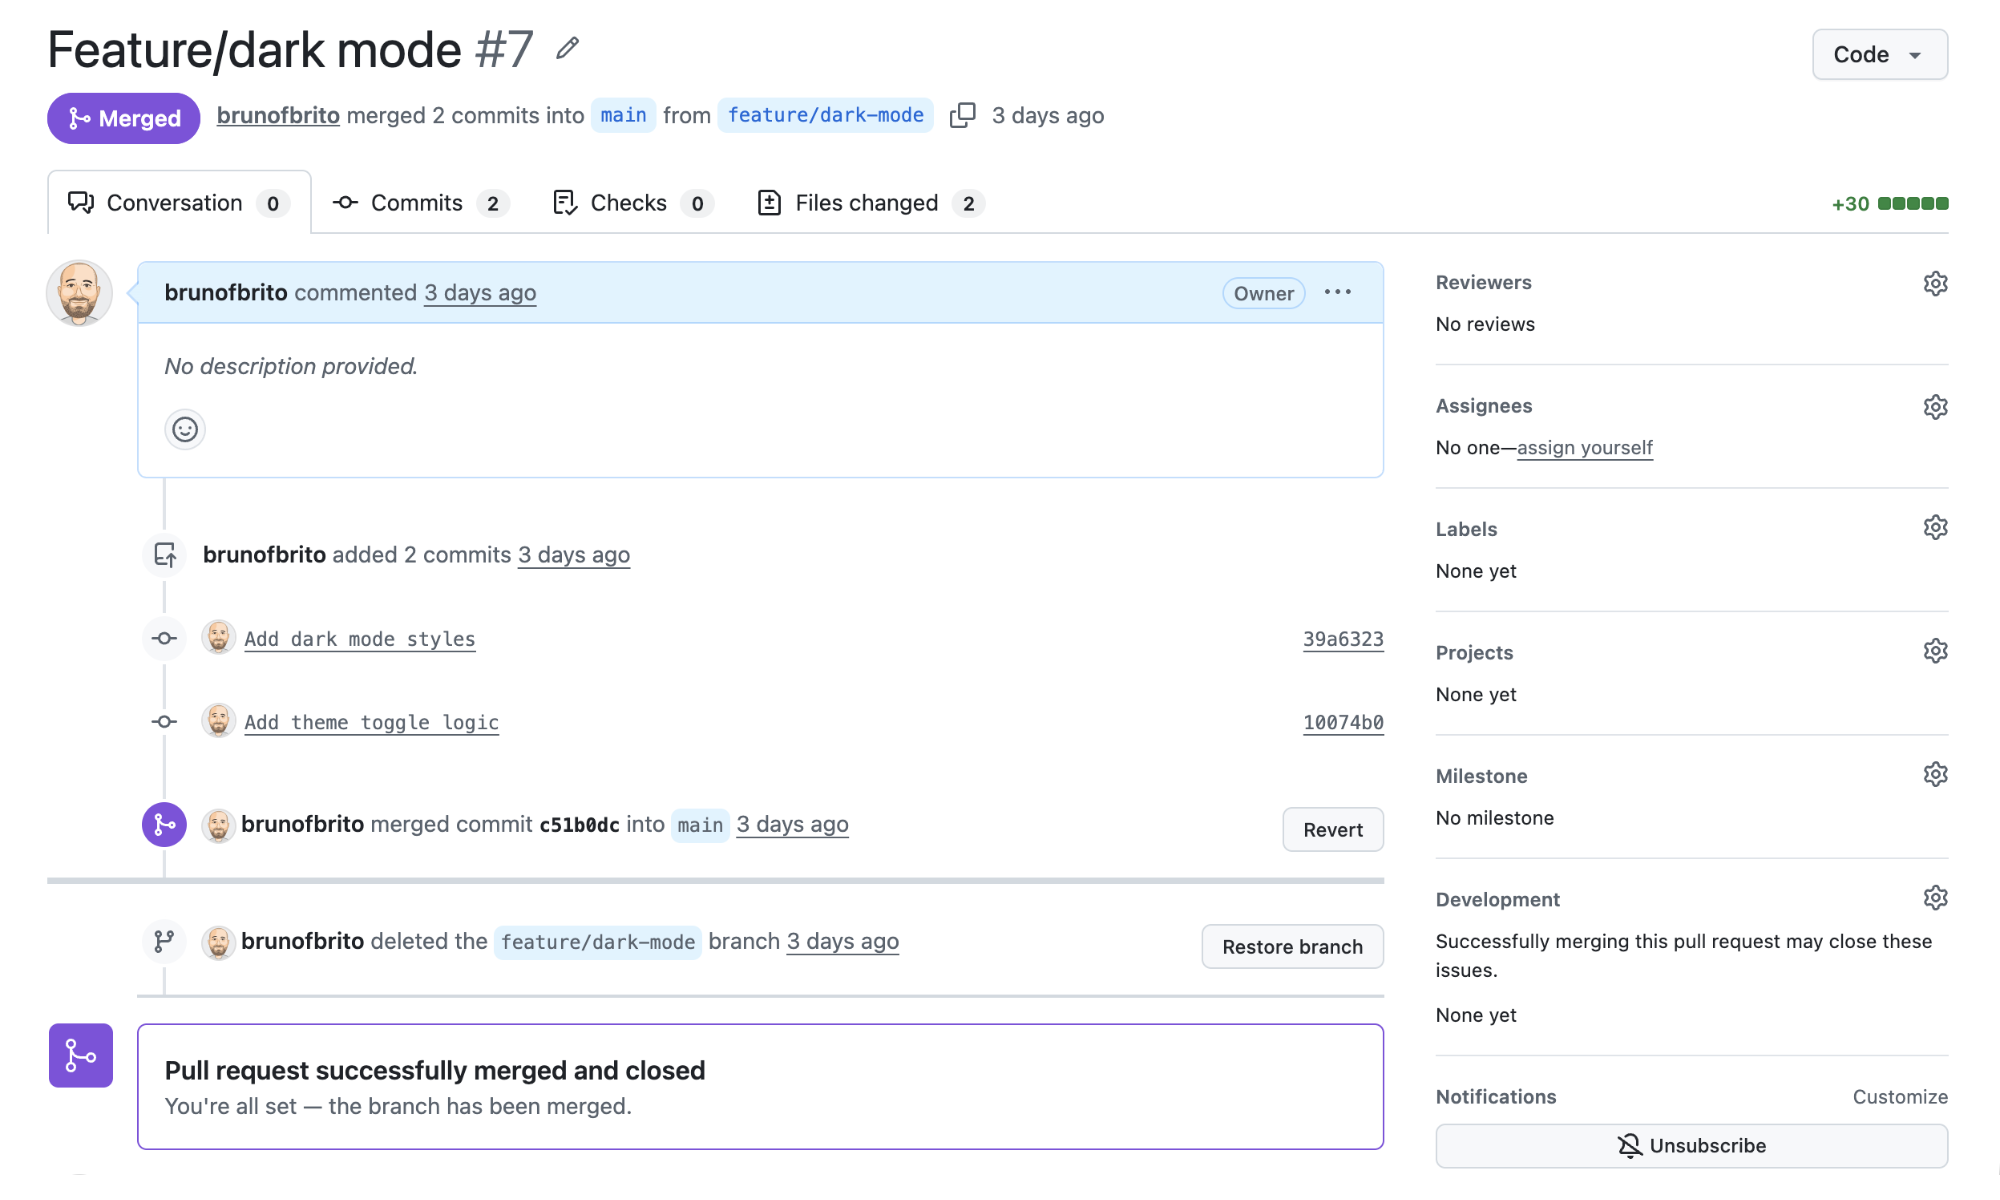Image resolution: width=2000 pixels, height=1200 pixels.
Task: Open the Projects gear settings
Action: point(1935,651)
